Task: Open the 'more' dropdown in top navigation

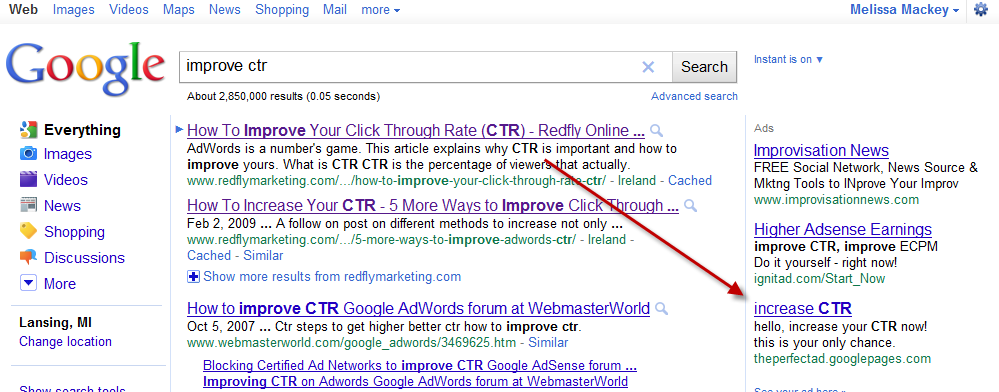Action: (x=380, y=10)
